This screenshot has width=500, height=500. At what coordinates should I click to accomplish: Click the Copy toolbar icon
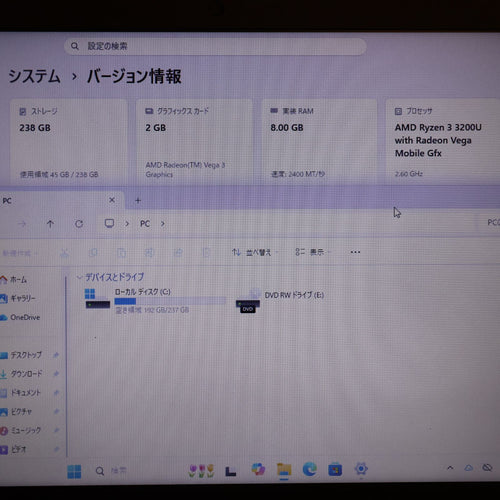(x=93, y=253)
